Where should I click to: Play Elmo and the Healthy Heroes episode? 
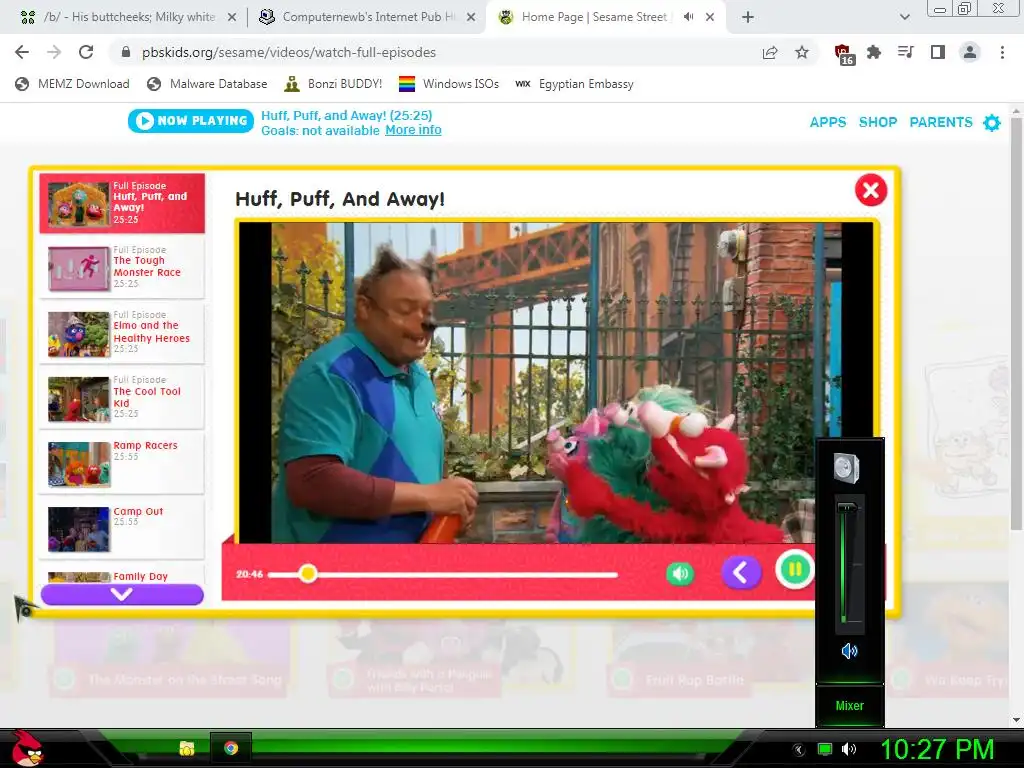[122, 334]
